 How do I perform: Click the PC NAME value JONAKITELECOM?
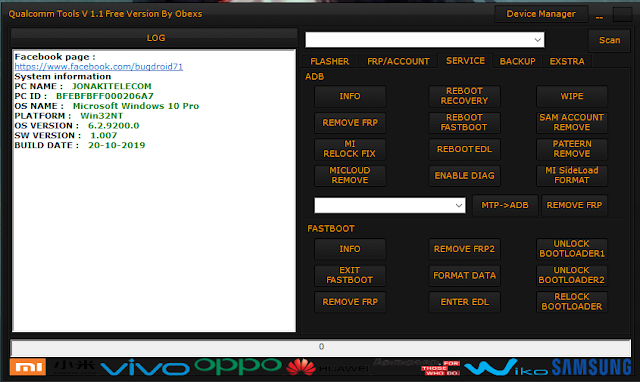[x=111, y=87]
